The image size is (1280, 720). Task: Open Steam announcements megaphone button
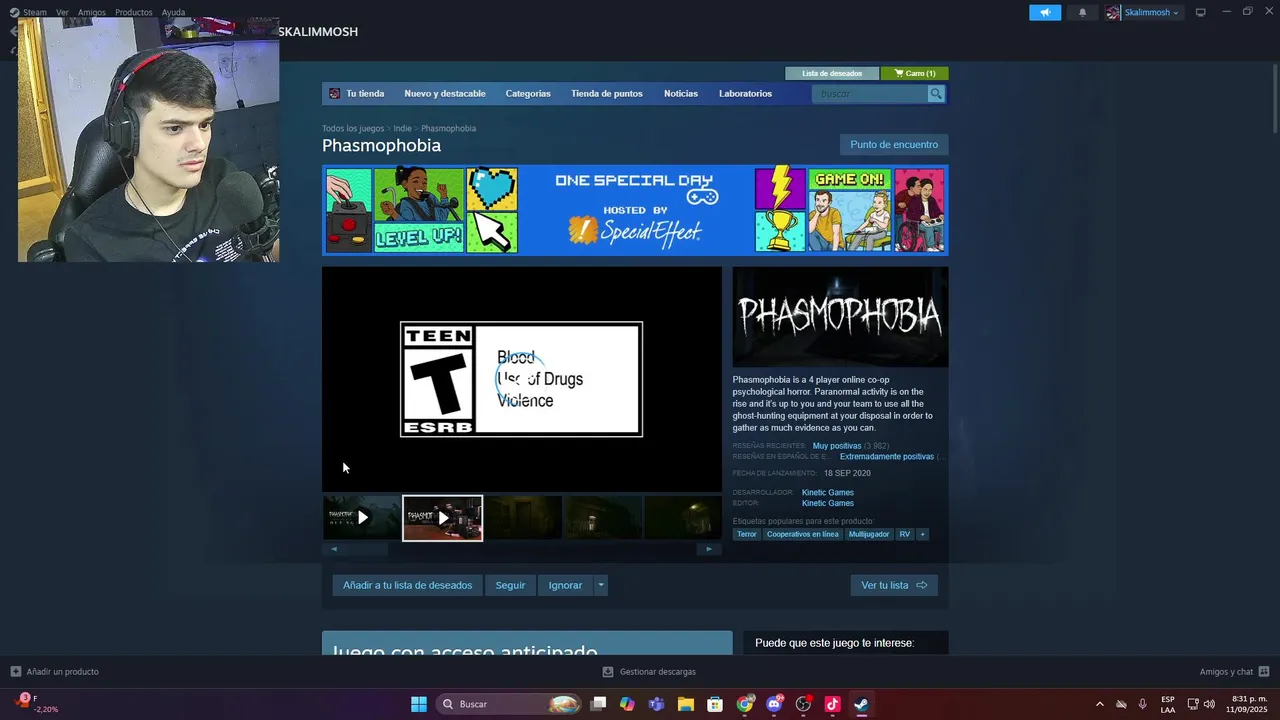[x=1044, y=12]
